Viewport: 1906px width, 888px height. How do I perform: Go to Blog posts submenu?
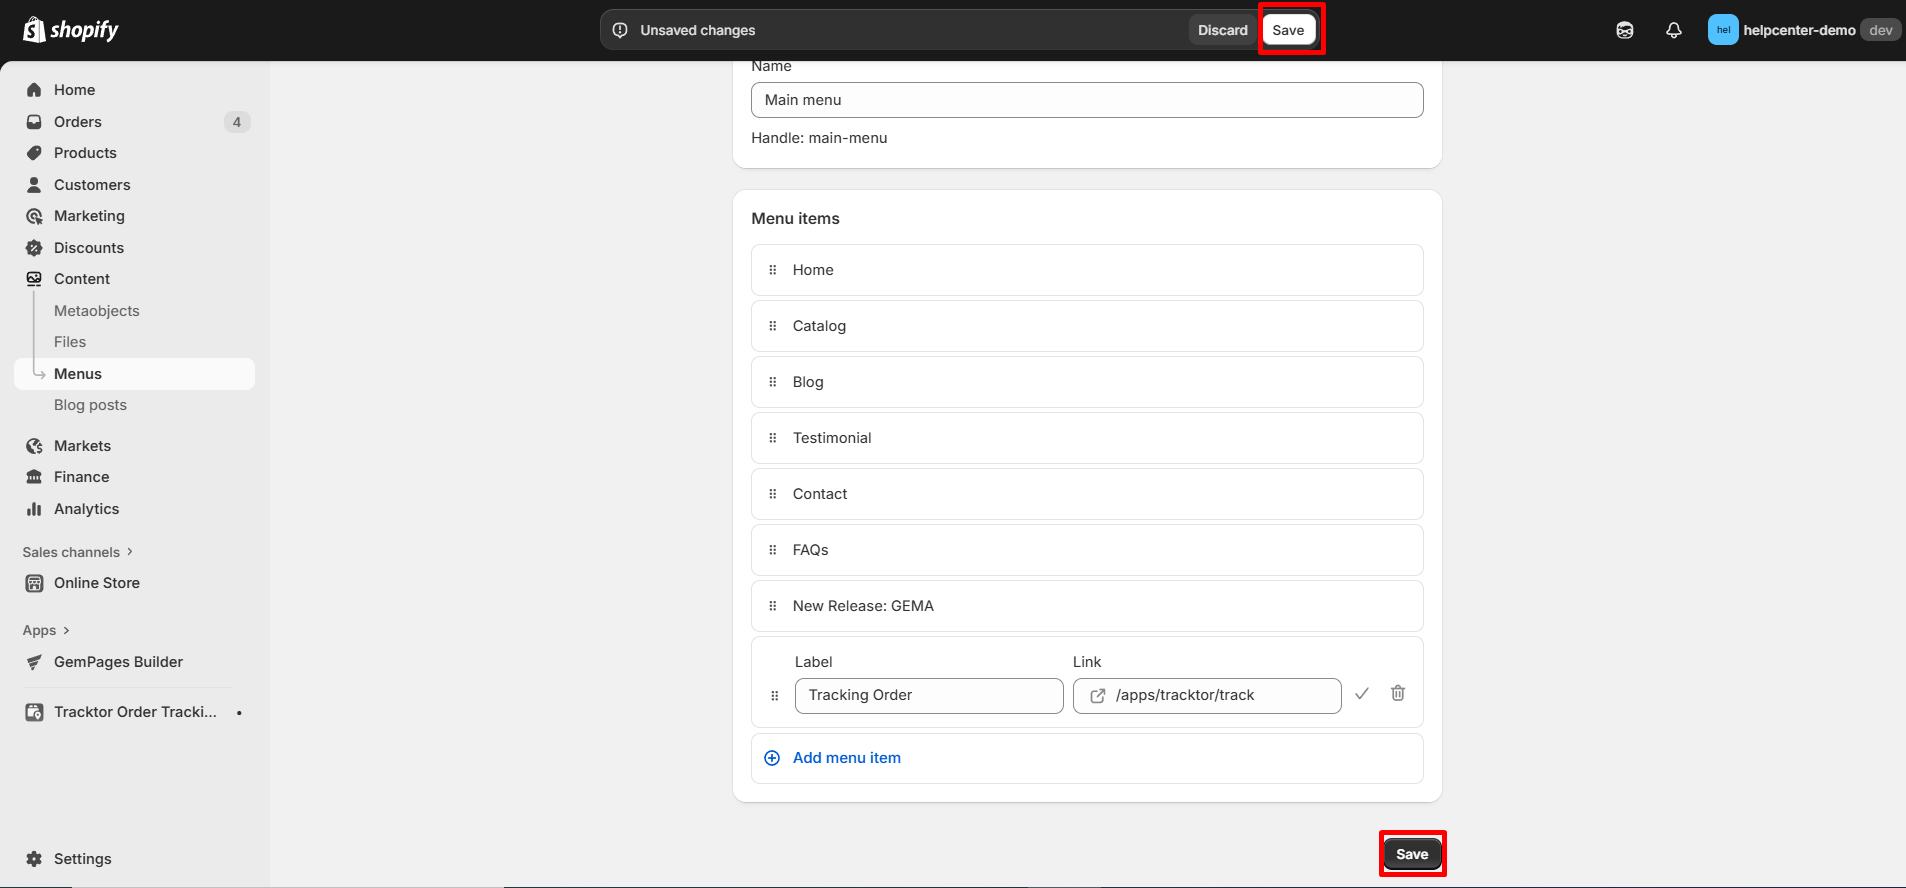(x=90, y=405)
